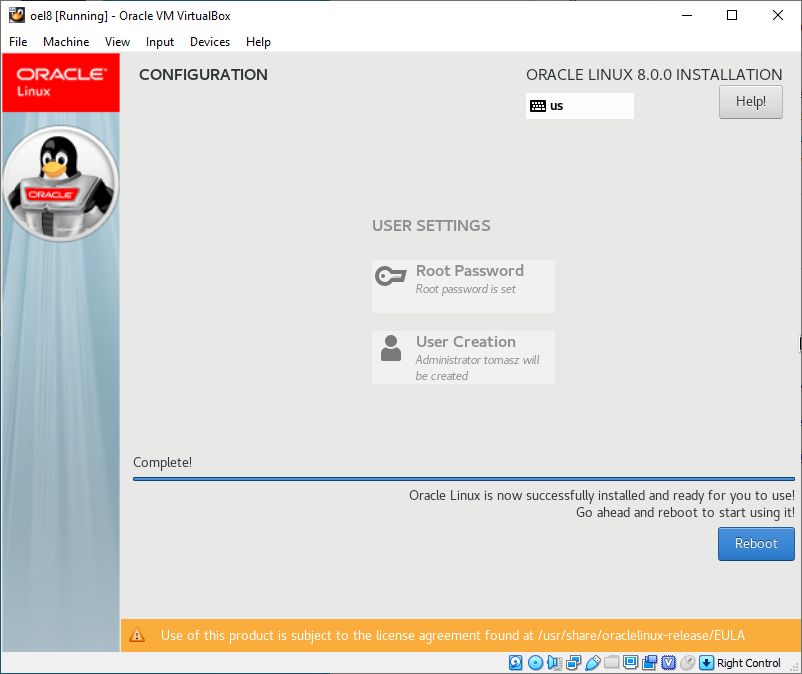Open the USB devices status icon
This screenshot has width=802, height=674.
(592, 663)
